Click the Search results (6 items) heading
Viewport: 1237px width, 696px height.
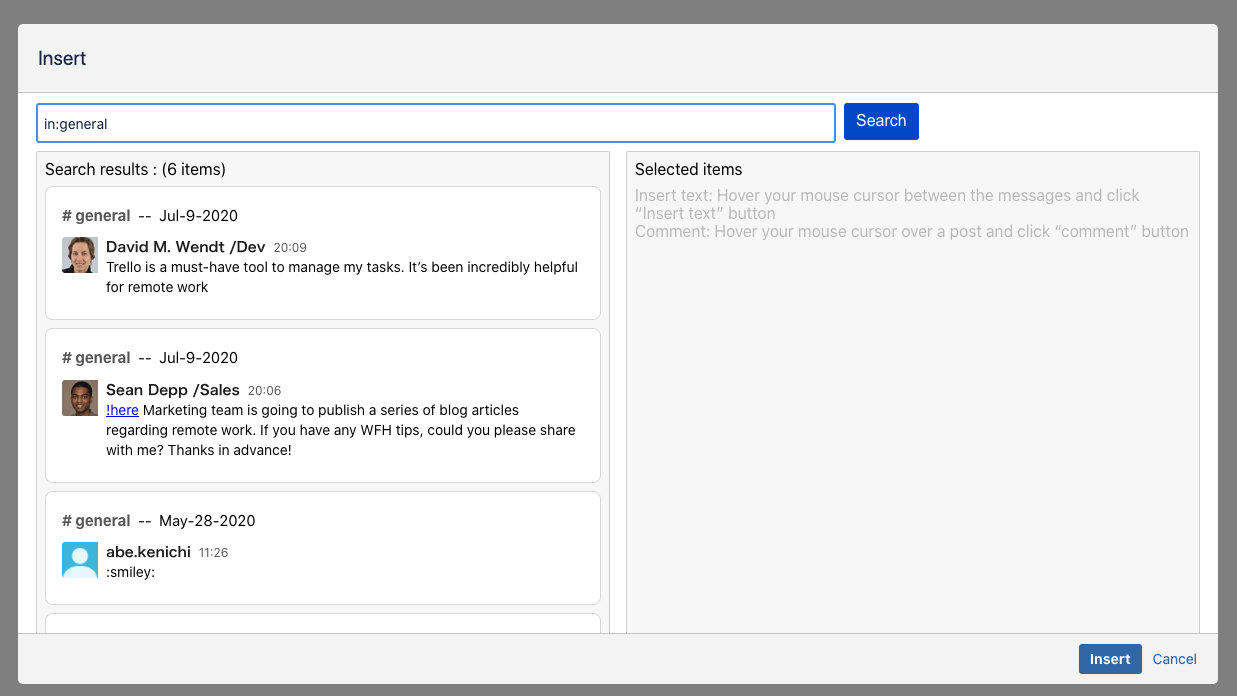pos(135,170)
